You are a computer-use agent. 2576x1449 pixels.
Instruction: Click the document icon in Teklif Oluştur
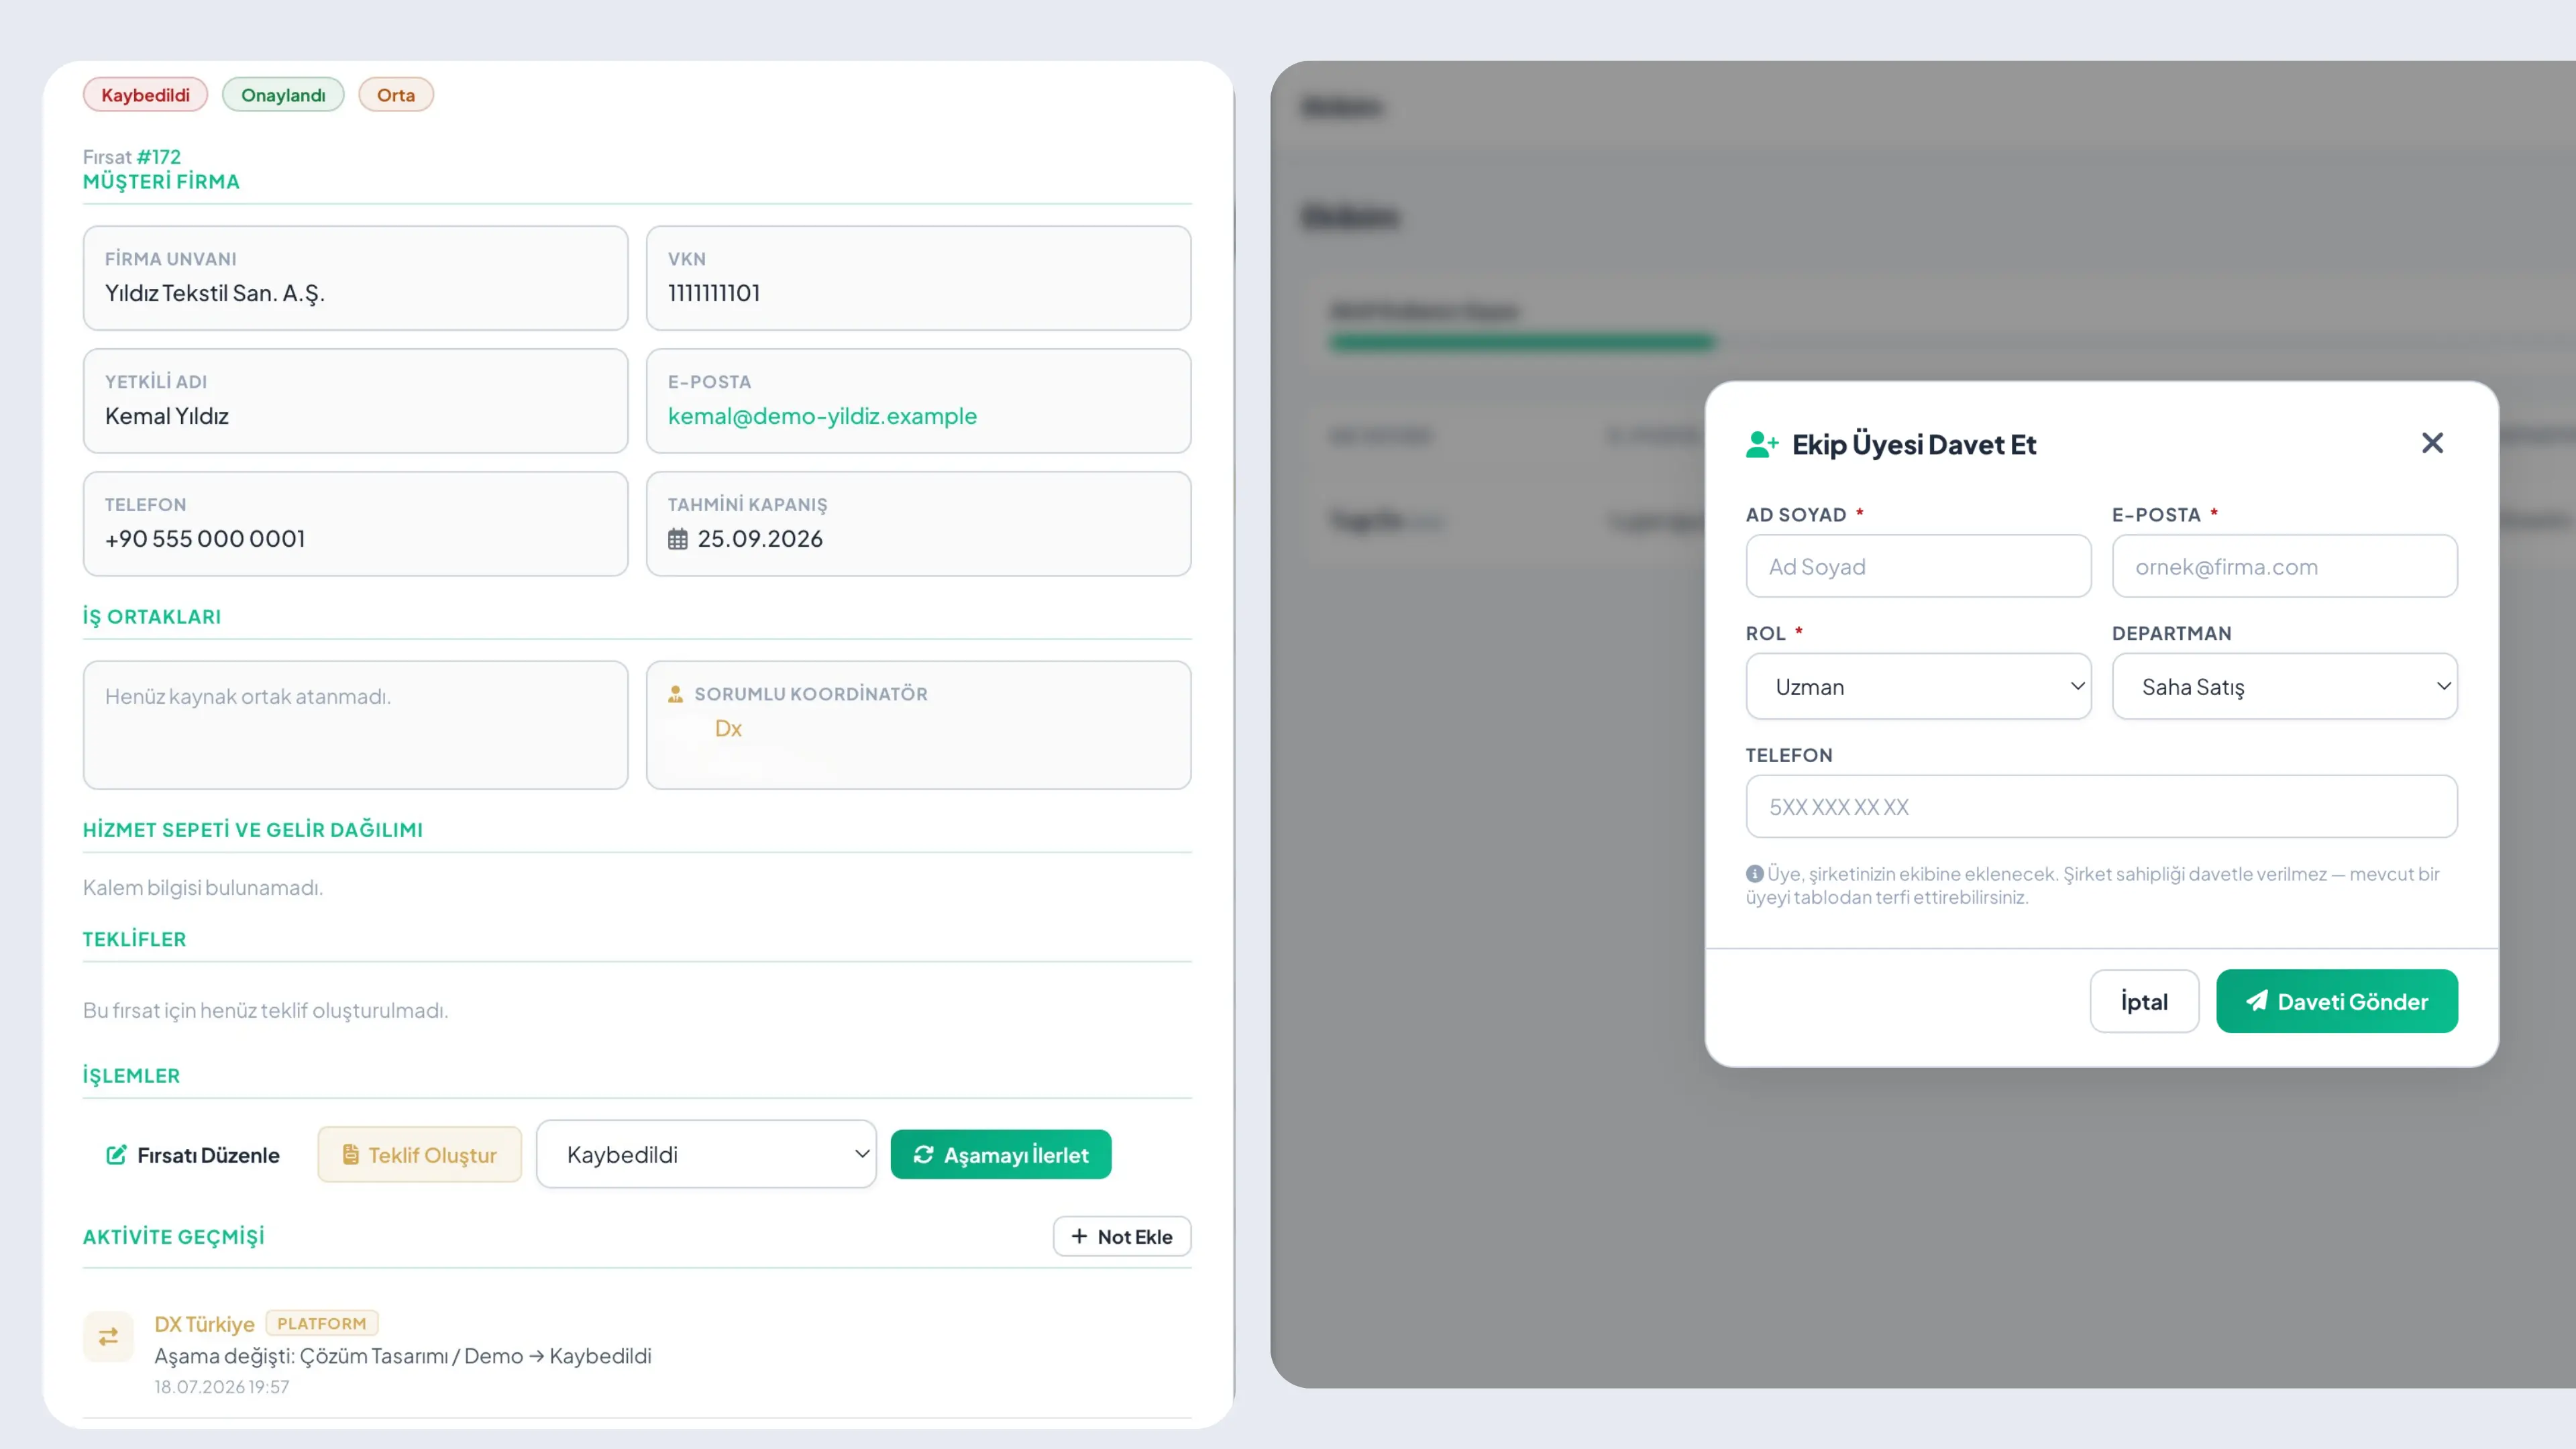[351, 1155]
